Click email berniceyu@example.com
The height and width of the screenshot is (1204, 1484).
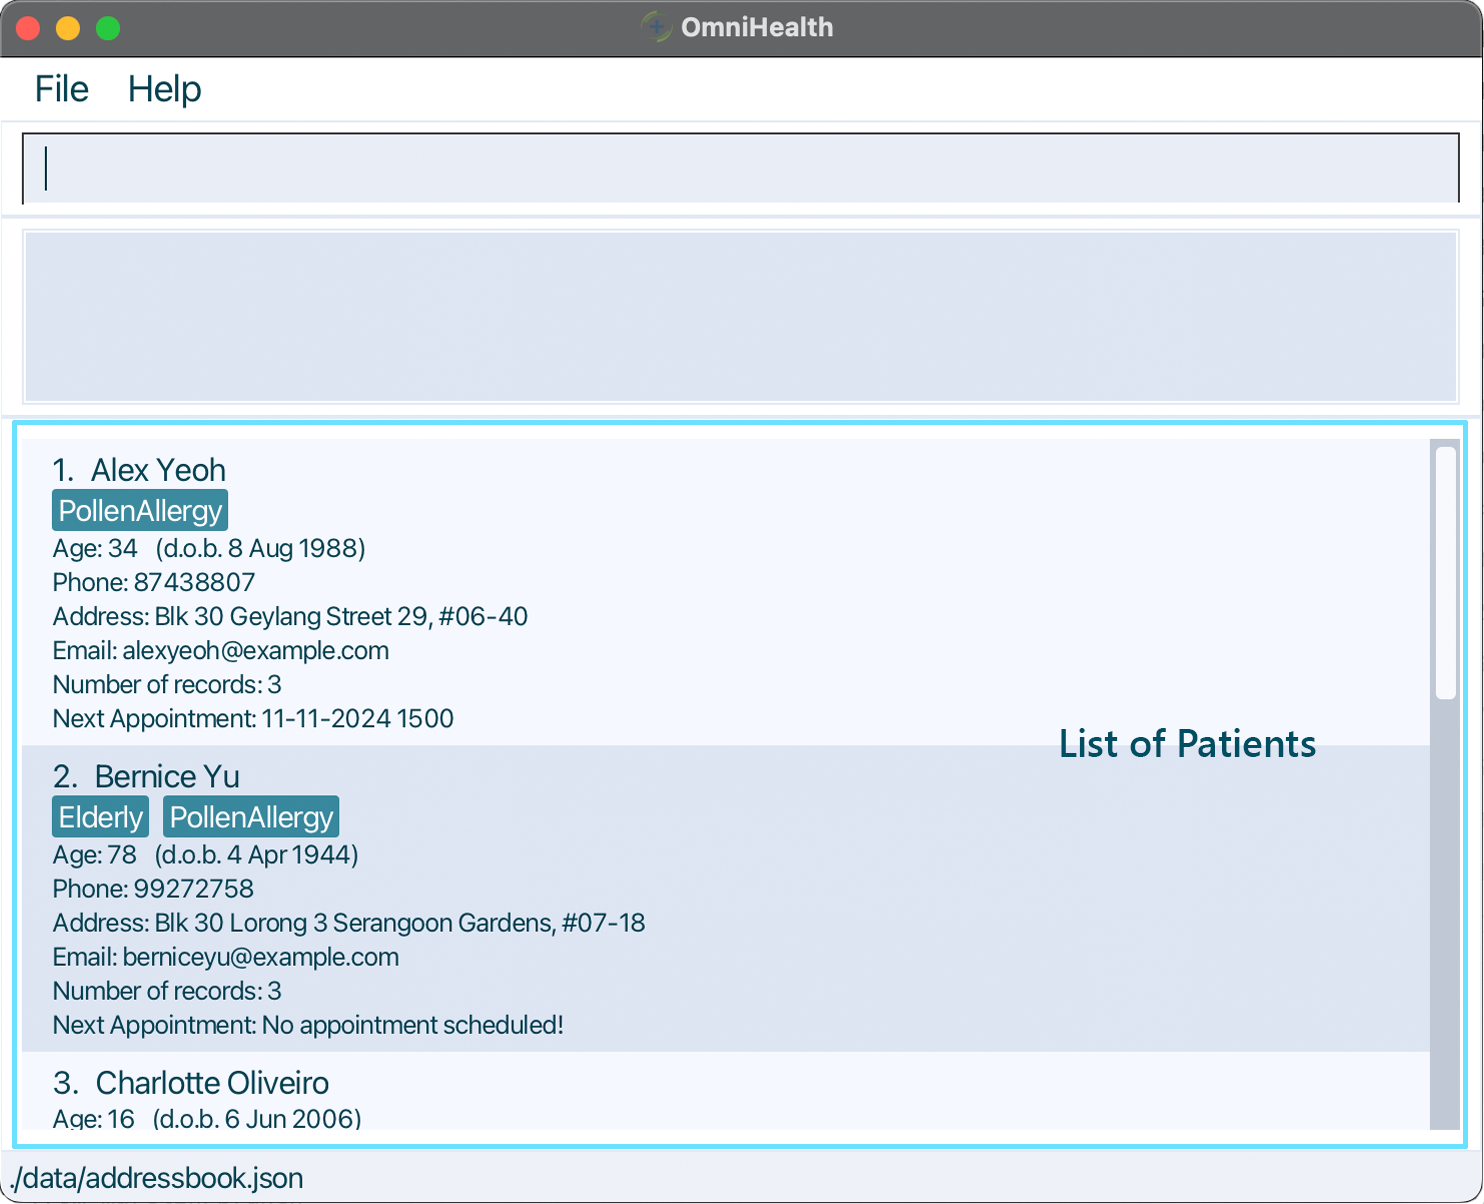point(260,957)
